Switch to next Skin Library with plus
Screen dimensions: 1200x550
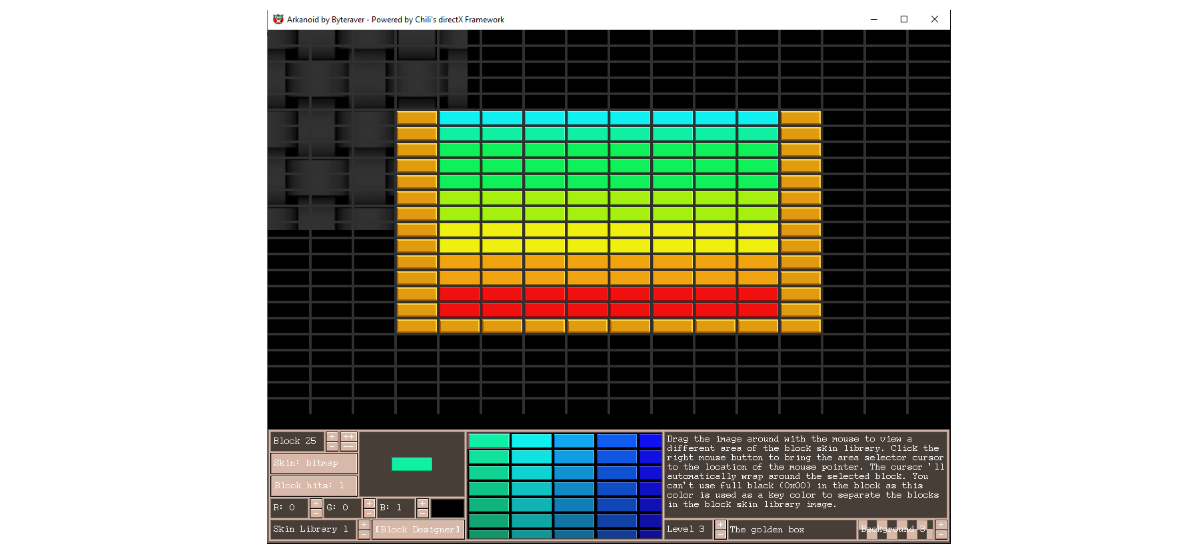click(x=364, y=525)
